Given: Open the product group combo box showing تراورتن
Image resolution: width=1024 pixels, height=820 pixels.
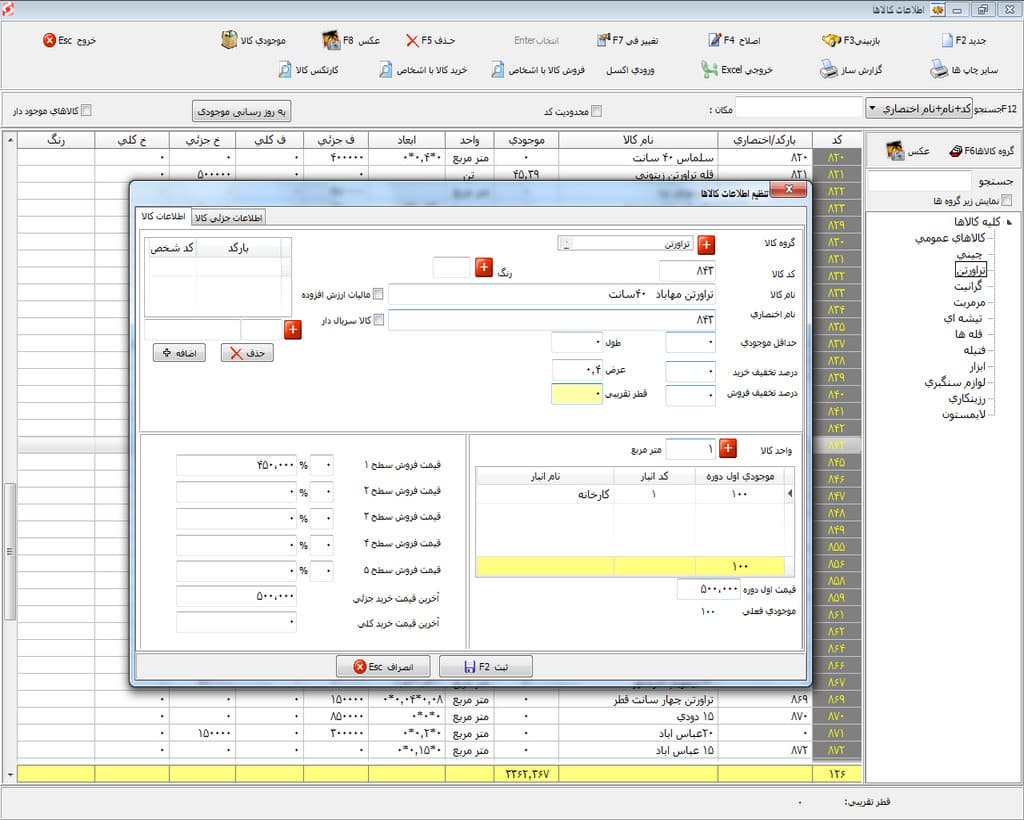Looking at the screenshot, I should (625, 244).
